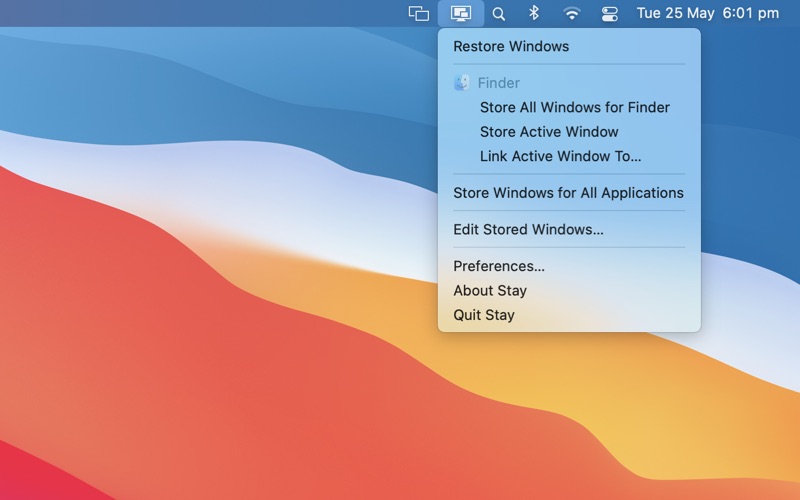Open Spotlight search magnifying glass

[499, 13]
